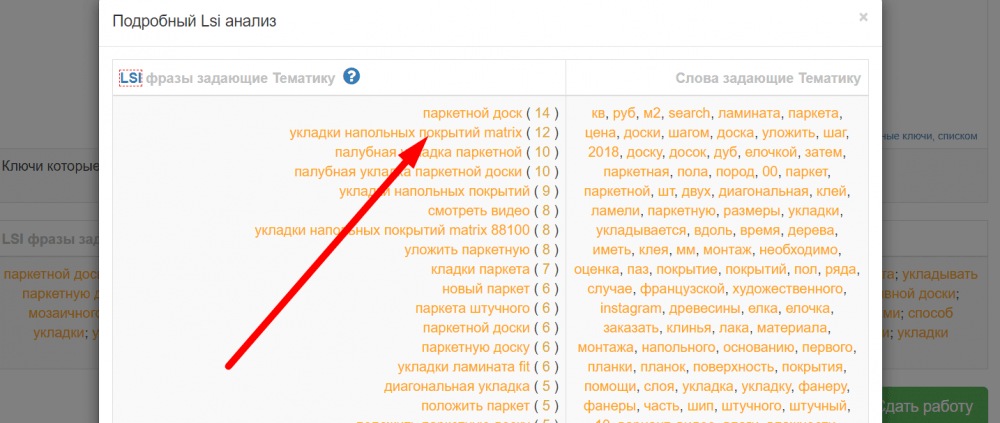Open the 'ключи, списком' link behind the dialog
The width and height of the screenshot is (1000, 423).
(929, 136)
